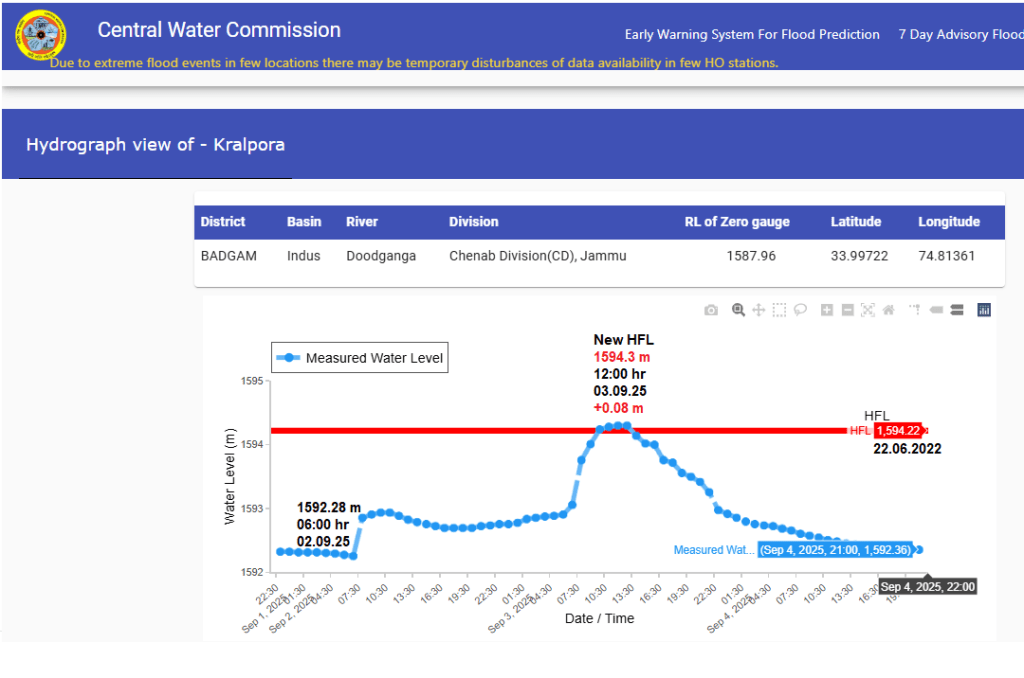This screenshot has width=1024, height=678.
Task: Download plot as PNG camera icon
Action: [710, 310]
